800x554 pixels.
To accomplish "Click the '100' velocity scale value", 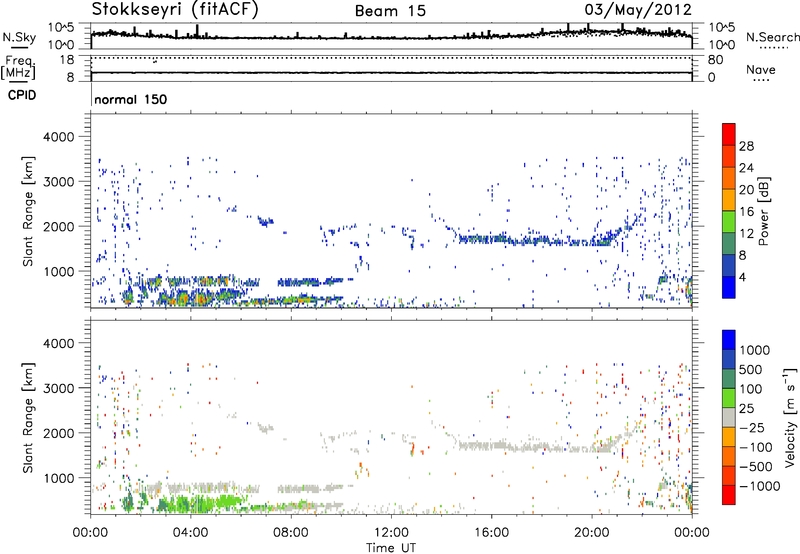I will tap(751, 389).
